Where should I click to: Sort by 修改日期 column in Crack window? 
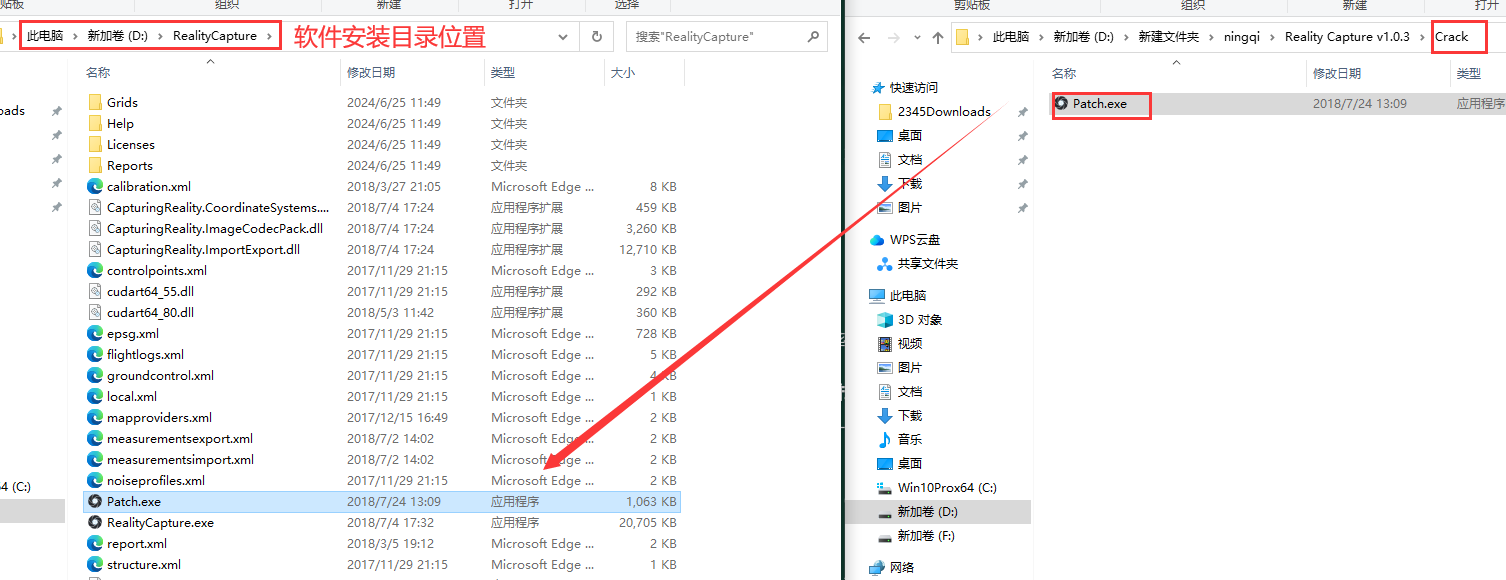pos(1337,73)
